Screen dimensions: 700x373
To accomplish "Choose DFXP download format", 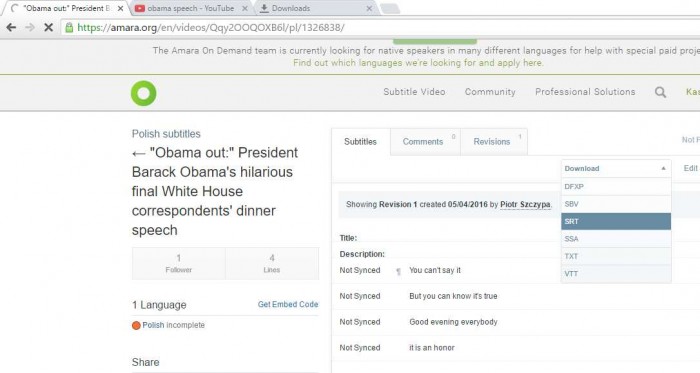I will (616, 186).
